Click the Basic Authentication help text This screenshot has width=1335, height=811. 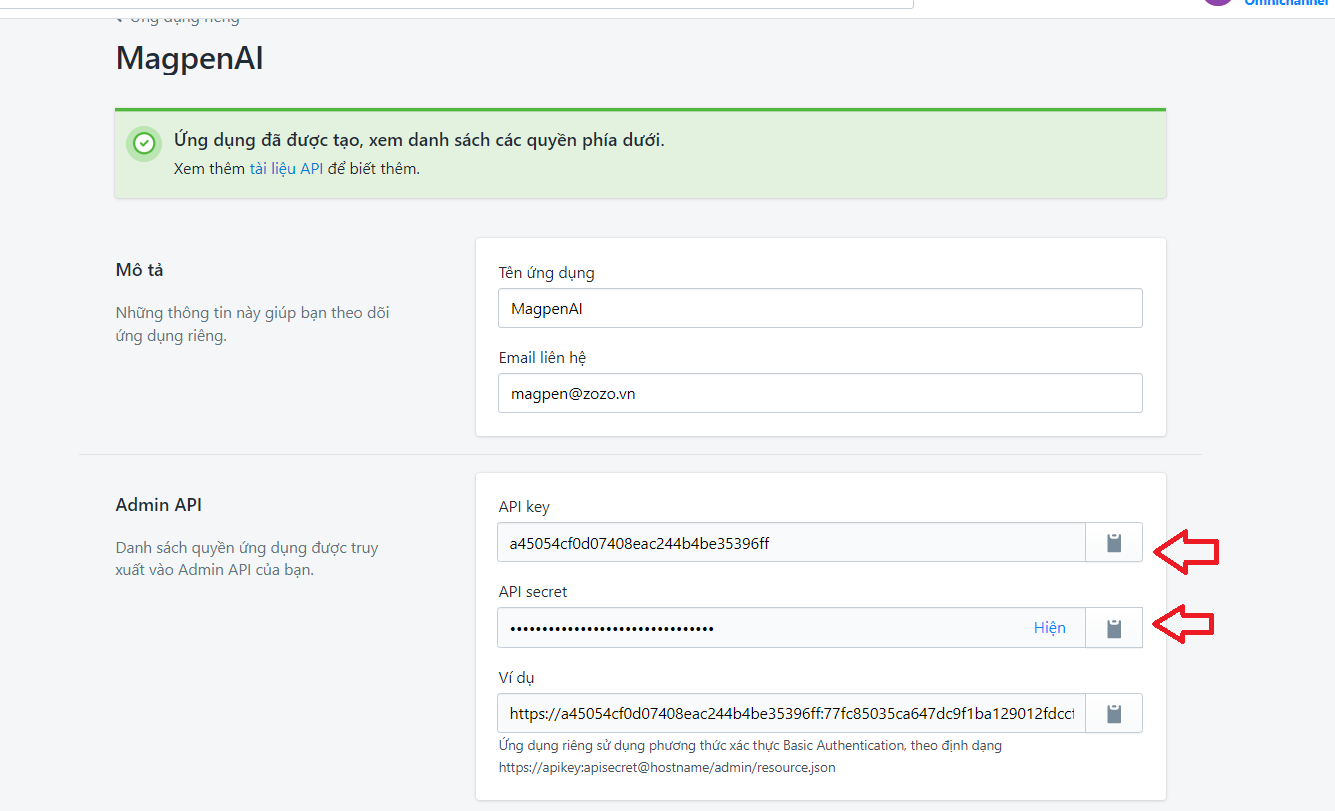tap(750, 756)
